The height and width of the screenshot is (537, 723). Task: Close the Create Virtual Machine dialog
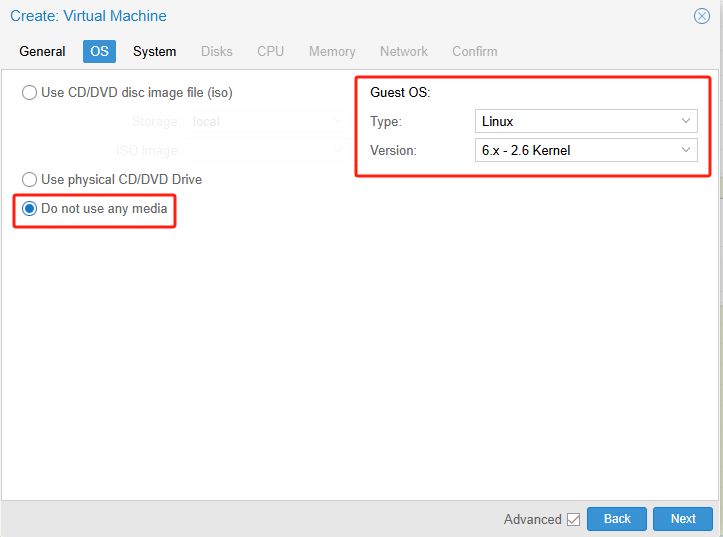(701, 16)
